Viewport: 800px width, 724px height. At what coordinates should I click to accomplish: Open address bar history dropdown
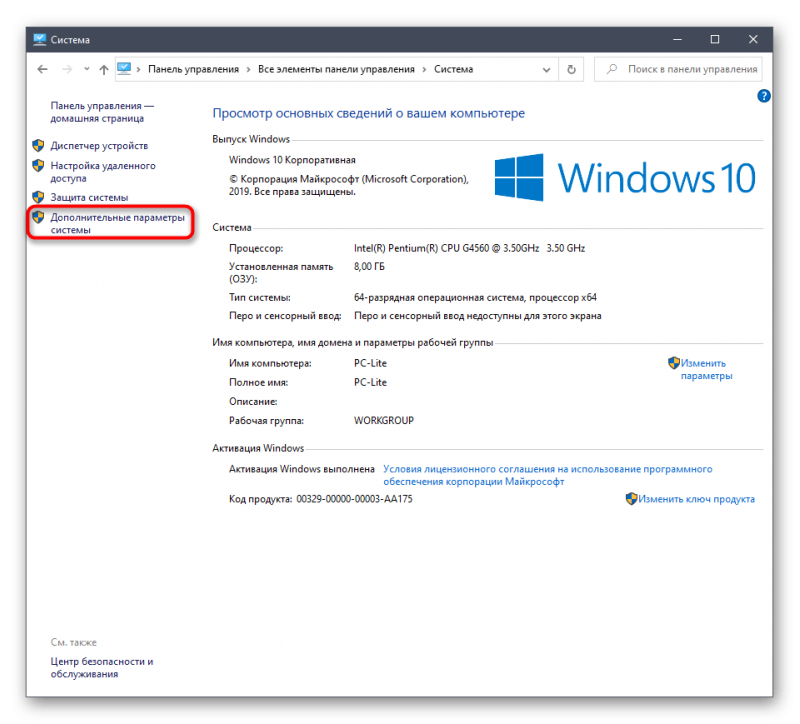pos(546,69)
